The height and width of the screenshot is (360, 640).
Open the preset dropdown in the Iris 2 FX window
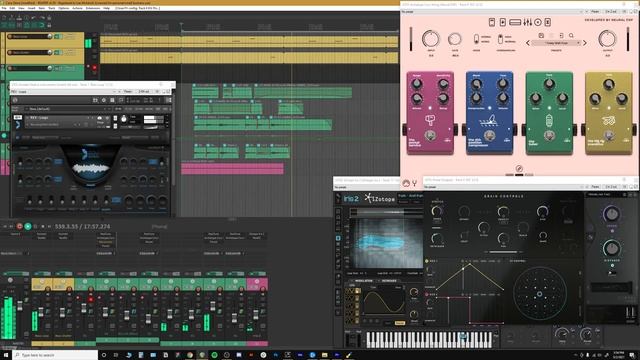(x=366, y=187)
